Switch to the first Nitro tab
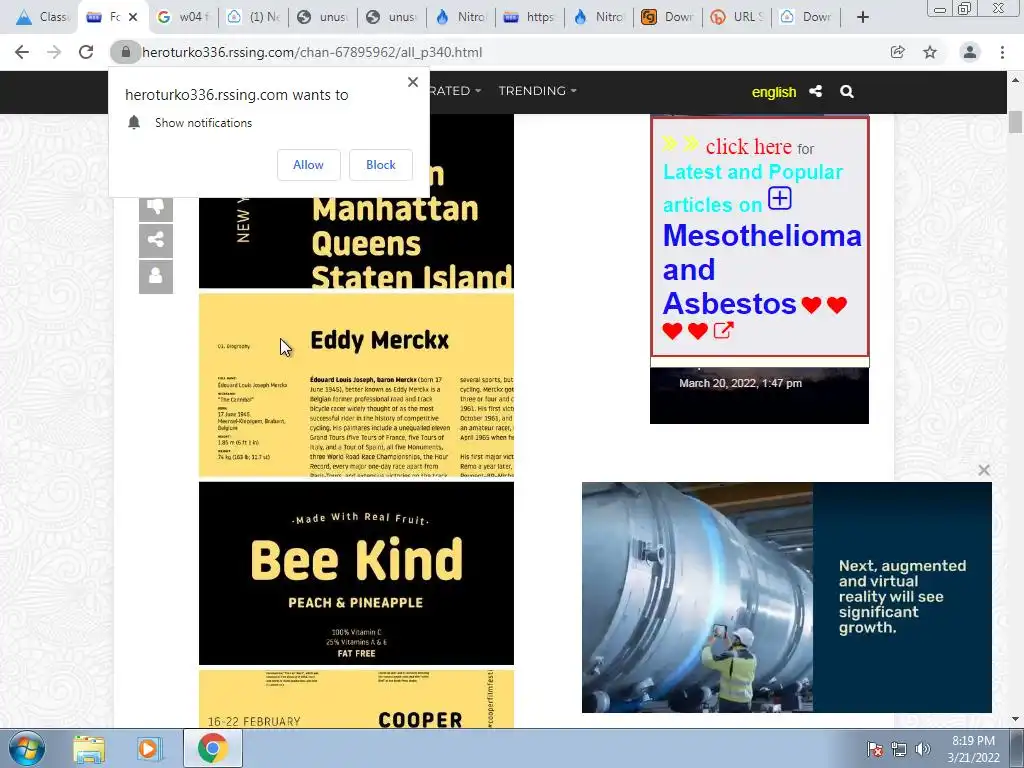The width and height of the screenshot is (1024, 768). click(x=460, y=17)
